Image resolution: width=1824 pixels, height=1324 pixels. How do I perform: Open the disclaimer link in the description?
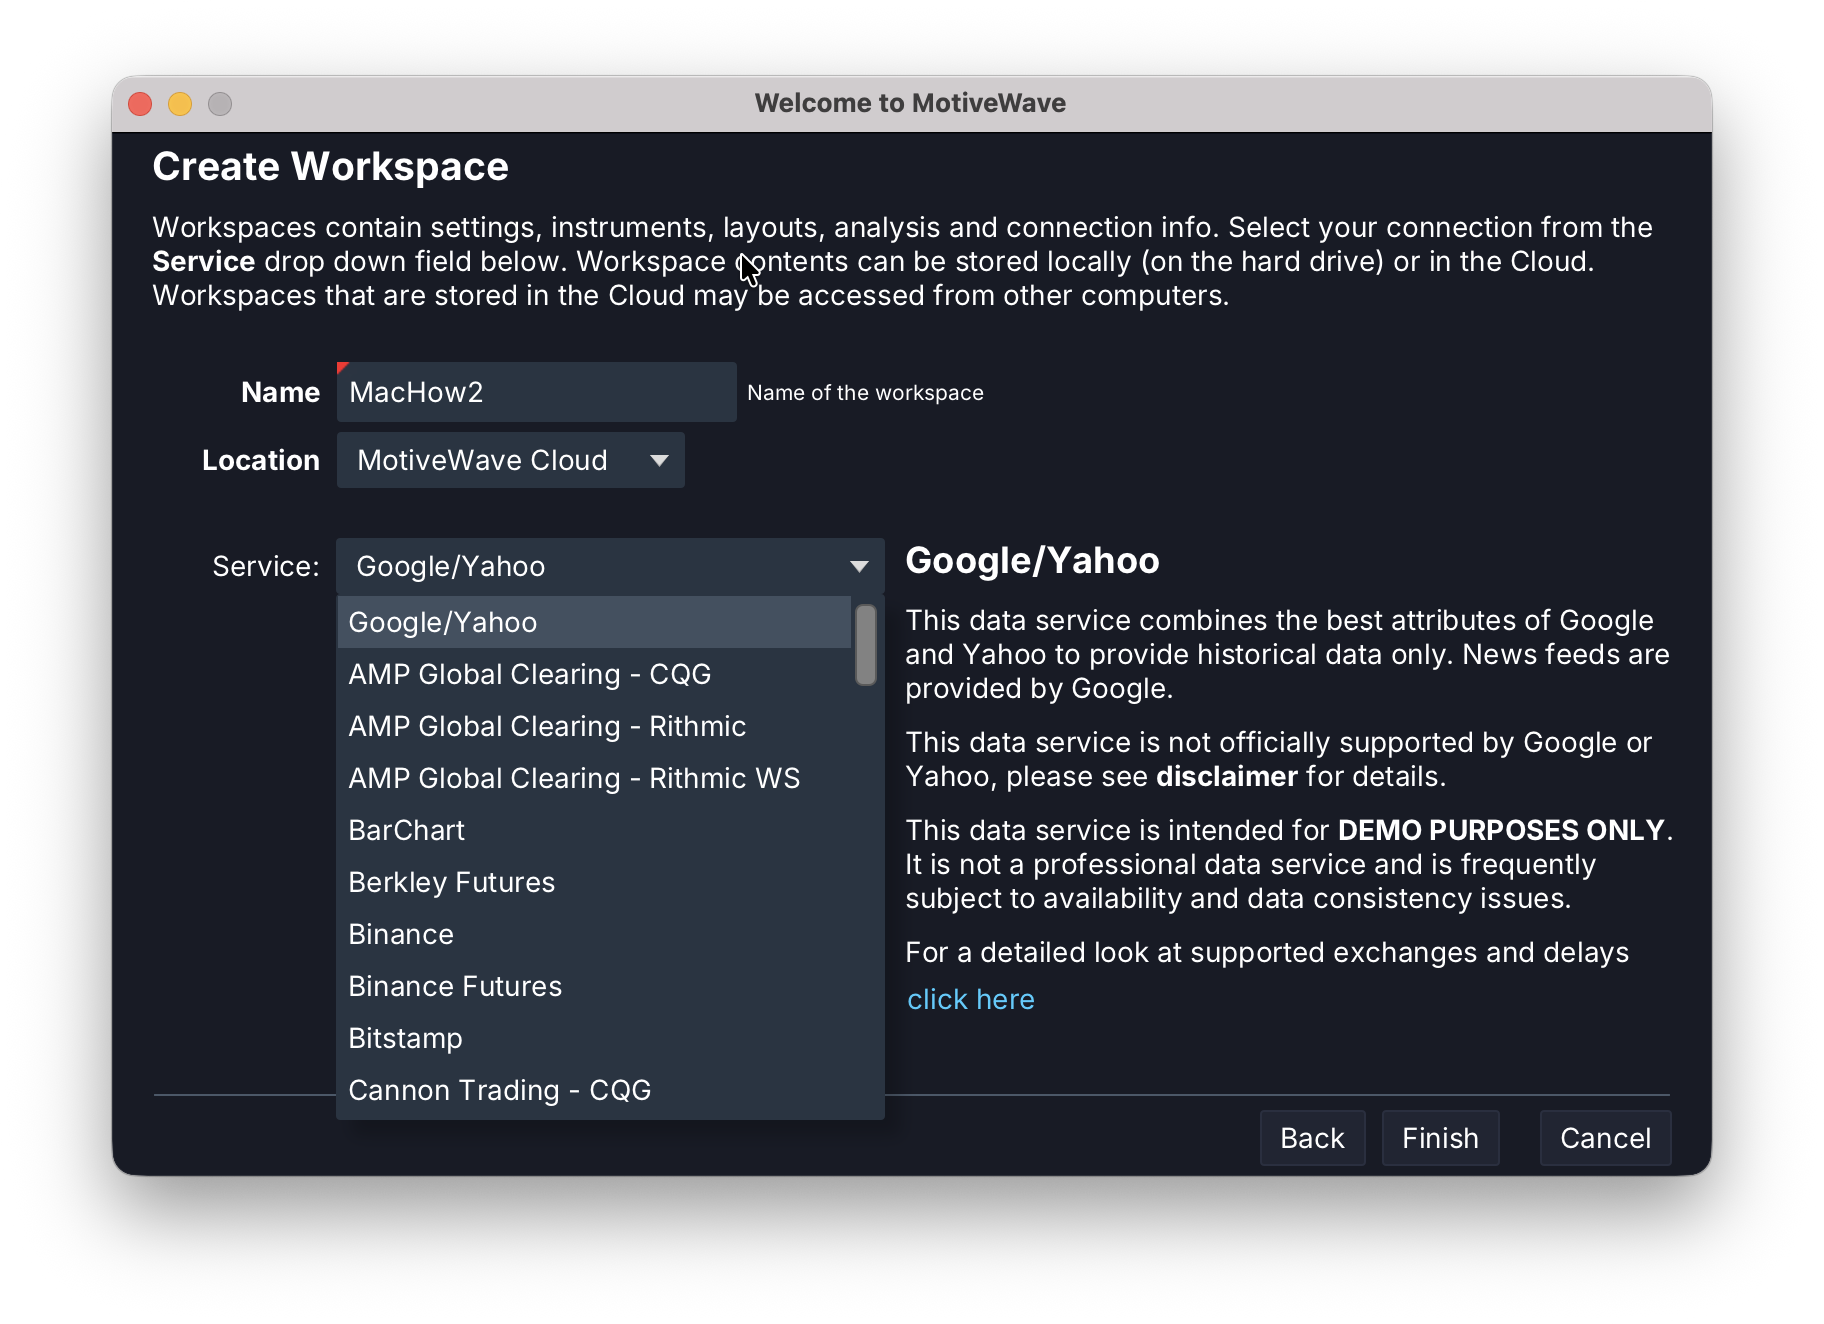[1226, 777]
